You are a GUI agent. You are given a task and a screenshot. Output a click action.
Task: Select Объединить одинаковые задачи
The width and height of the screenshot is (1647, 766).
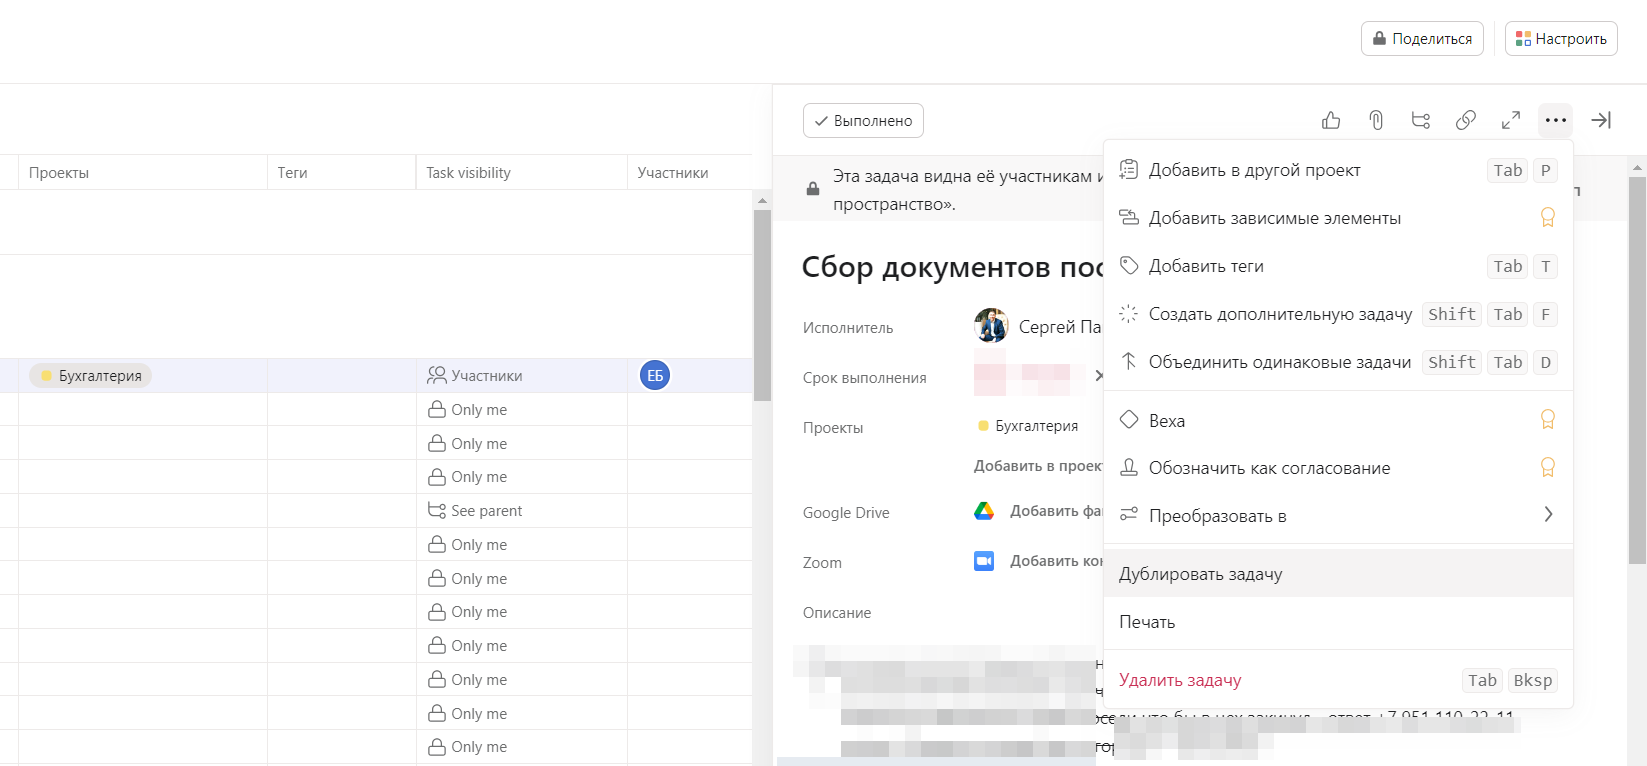pyautogui.click(x=1338, y=362)
